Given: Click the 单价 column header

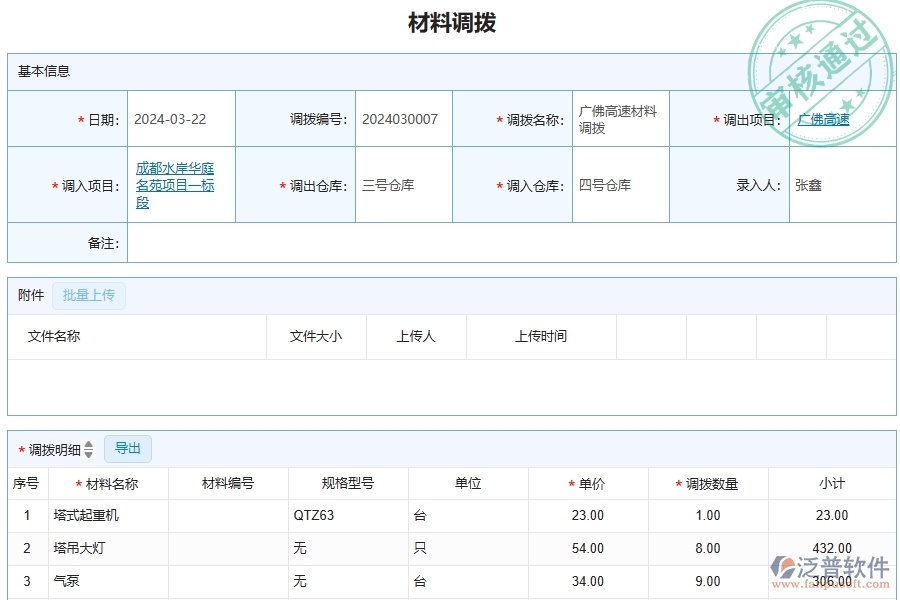Looking at the screenshot, I should coord(590,483).
